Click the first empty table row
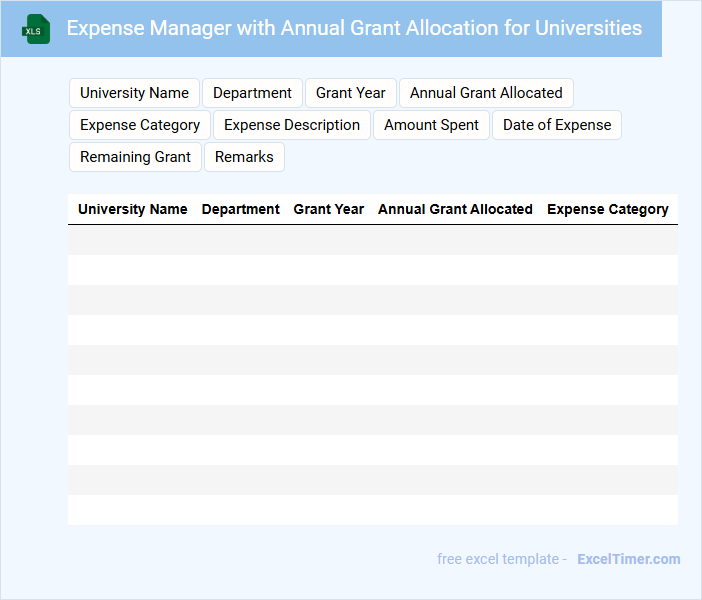702x600 pixels. coord(372,240)
